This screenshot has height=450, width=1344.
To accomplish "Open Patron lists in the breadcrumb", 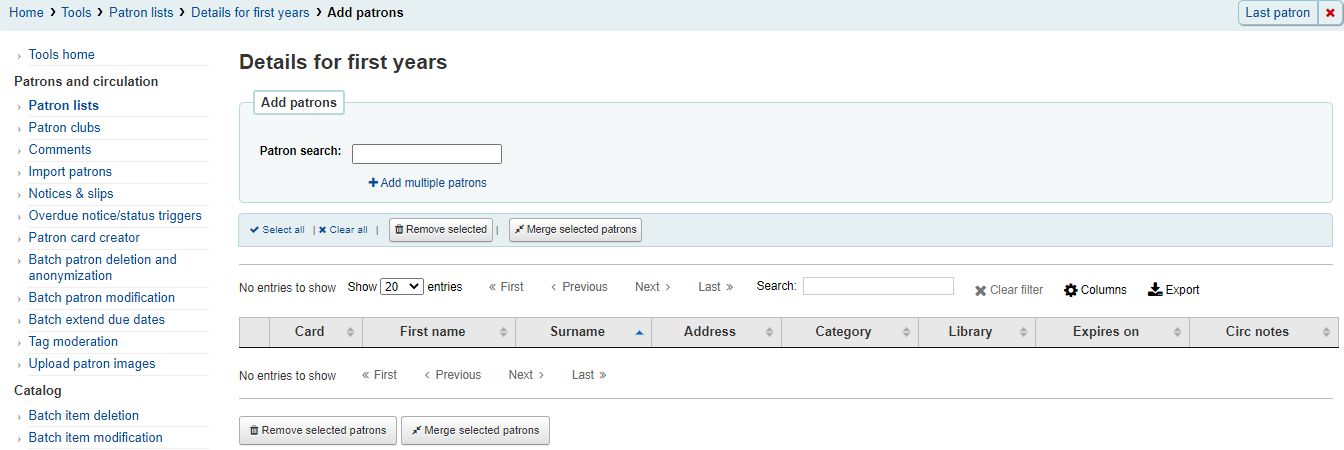I will pos(140,13).
